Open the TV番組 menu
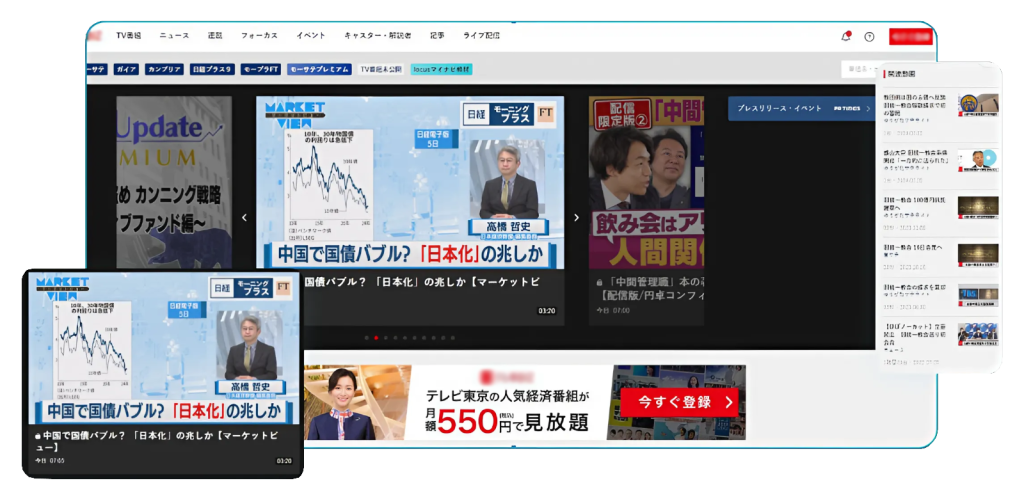 click(x=129, y=36)
